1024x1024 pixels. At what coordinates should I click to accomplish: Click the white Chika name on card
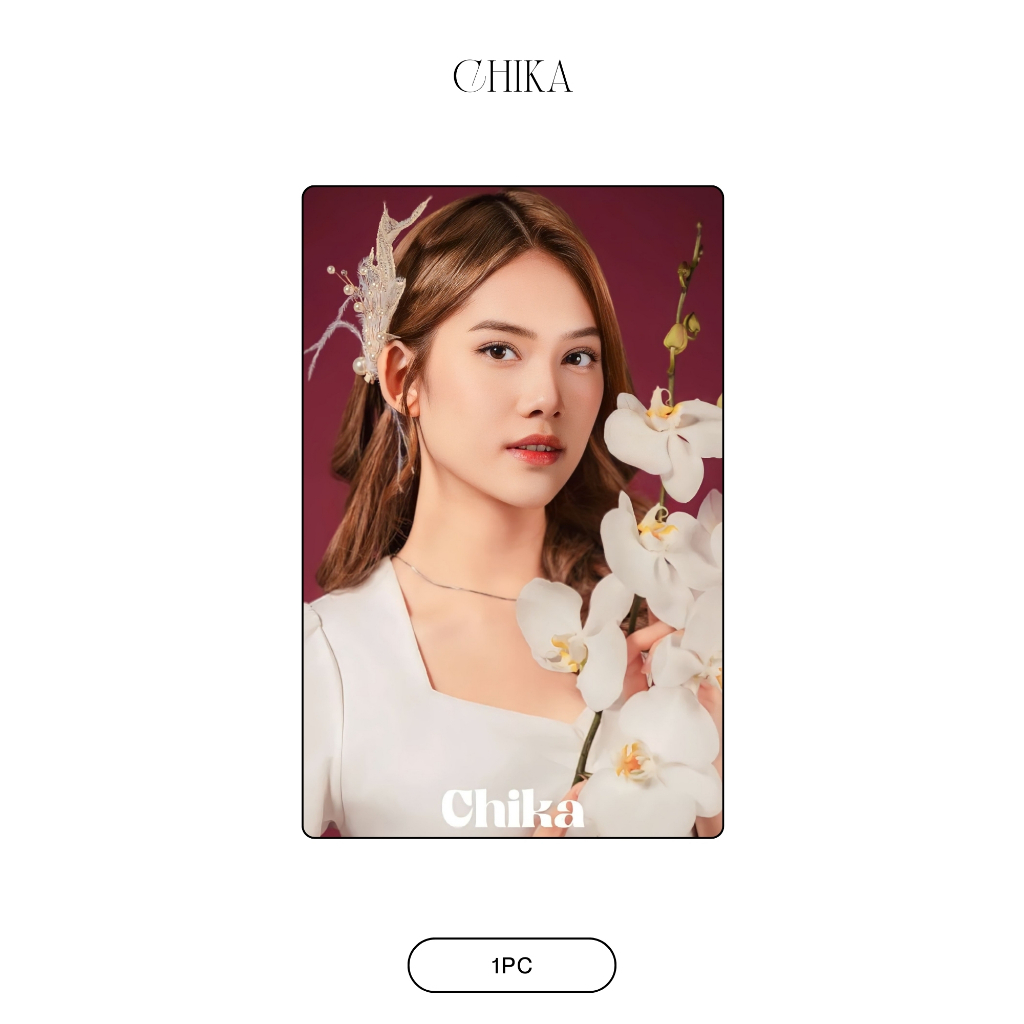513,808
